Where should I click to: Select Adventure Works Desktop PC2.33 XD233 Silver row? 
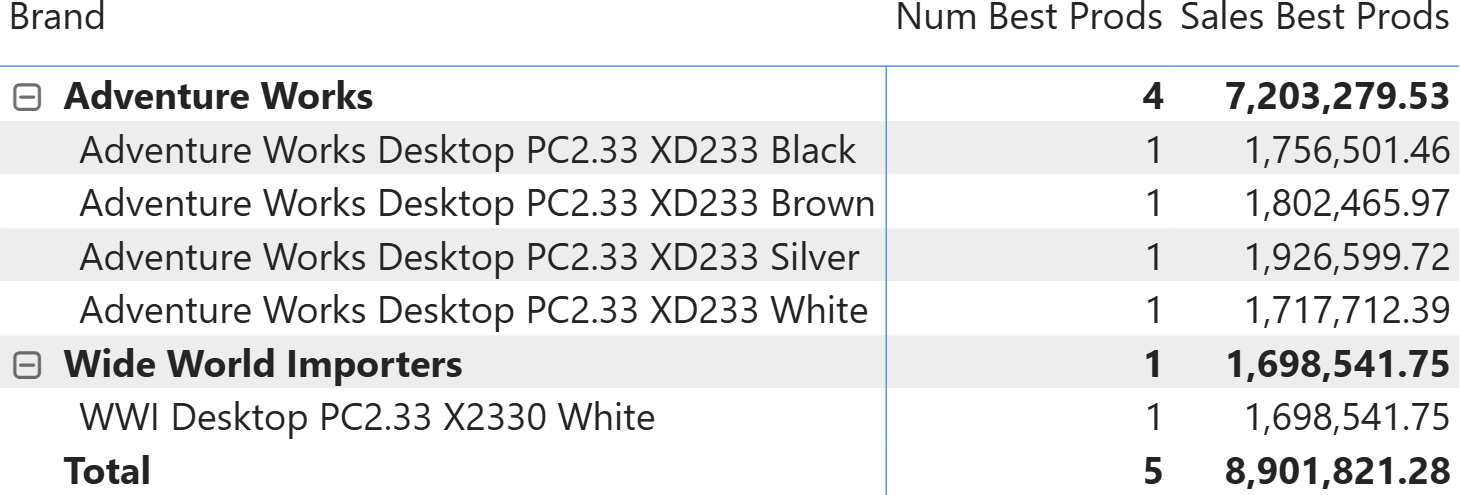[x=469, y=257]
